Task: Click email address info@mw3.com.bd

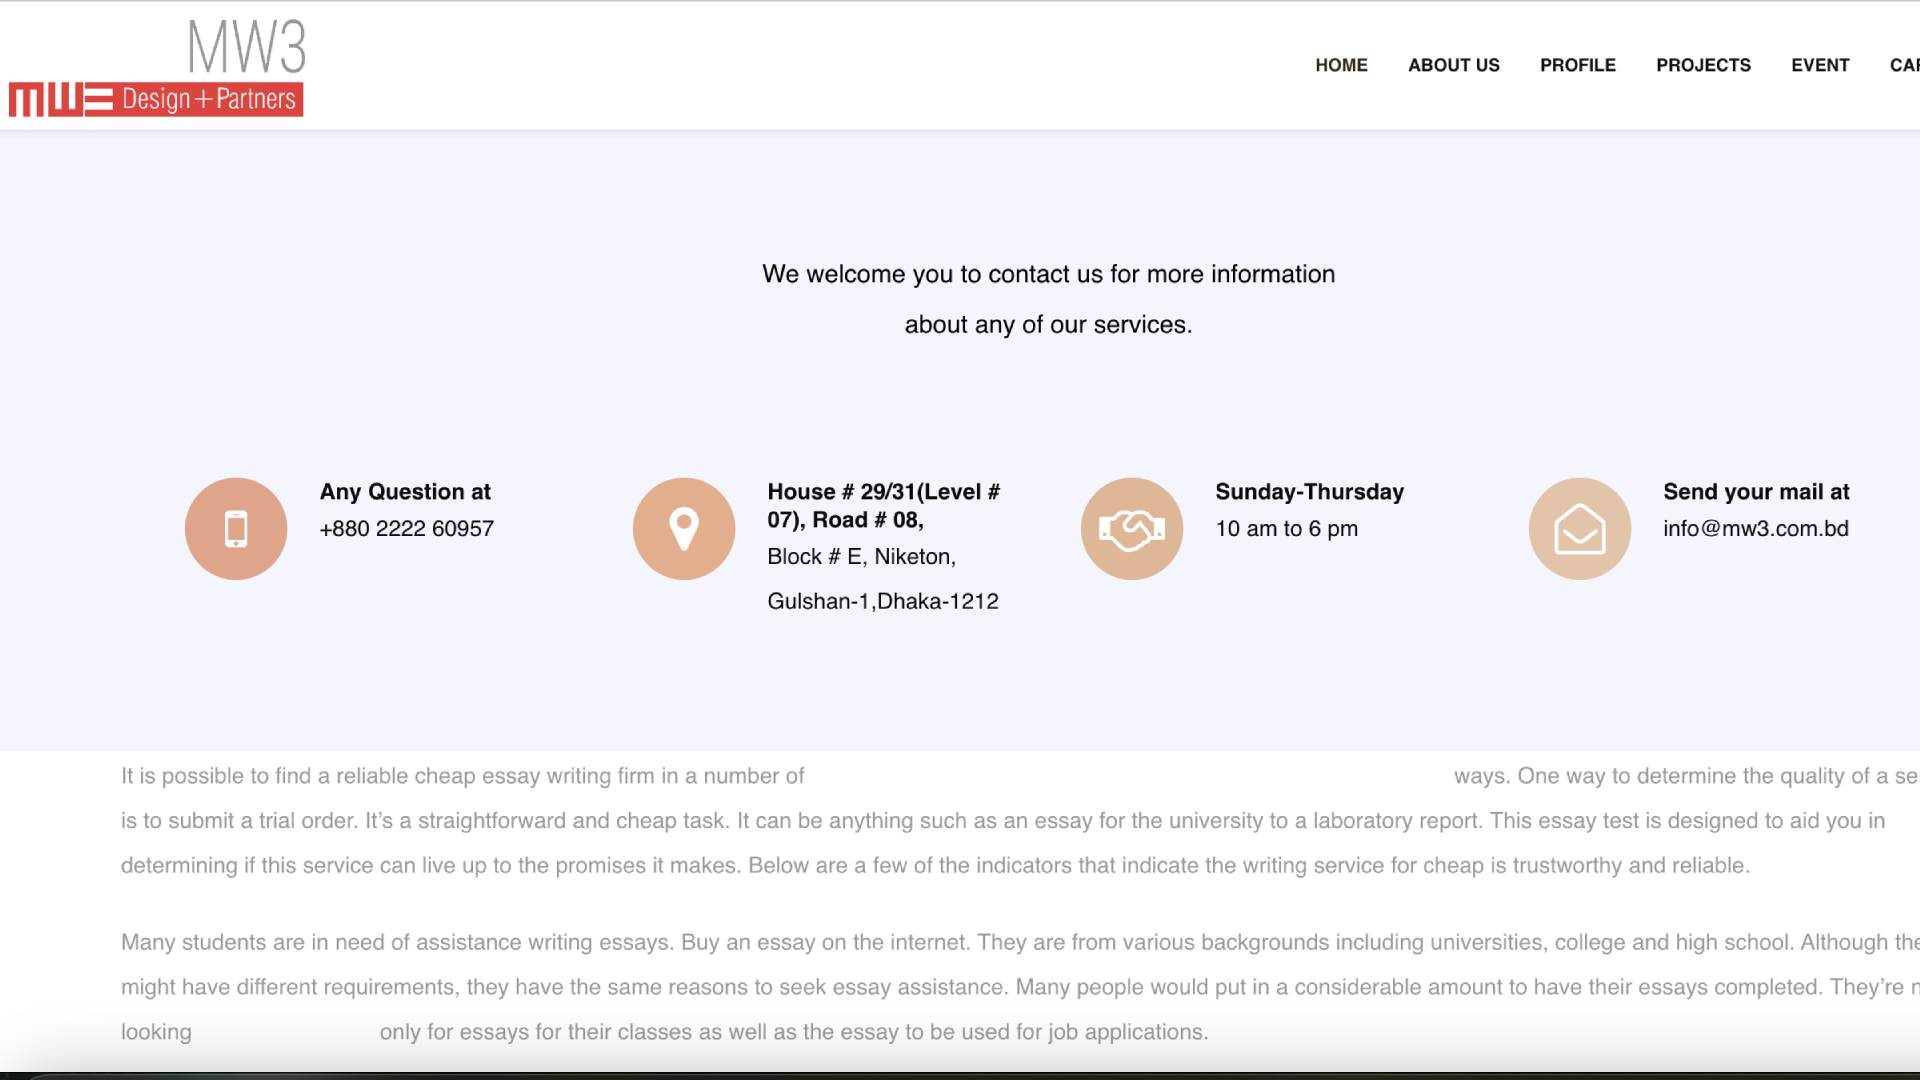Action: pos(1756,529)
